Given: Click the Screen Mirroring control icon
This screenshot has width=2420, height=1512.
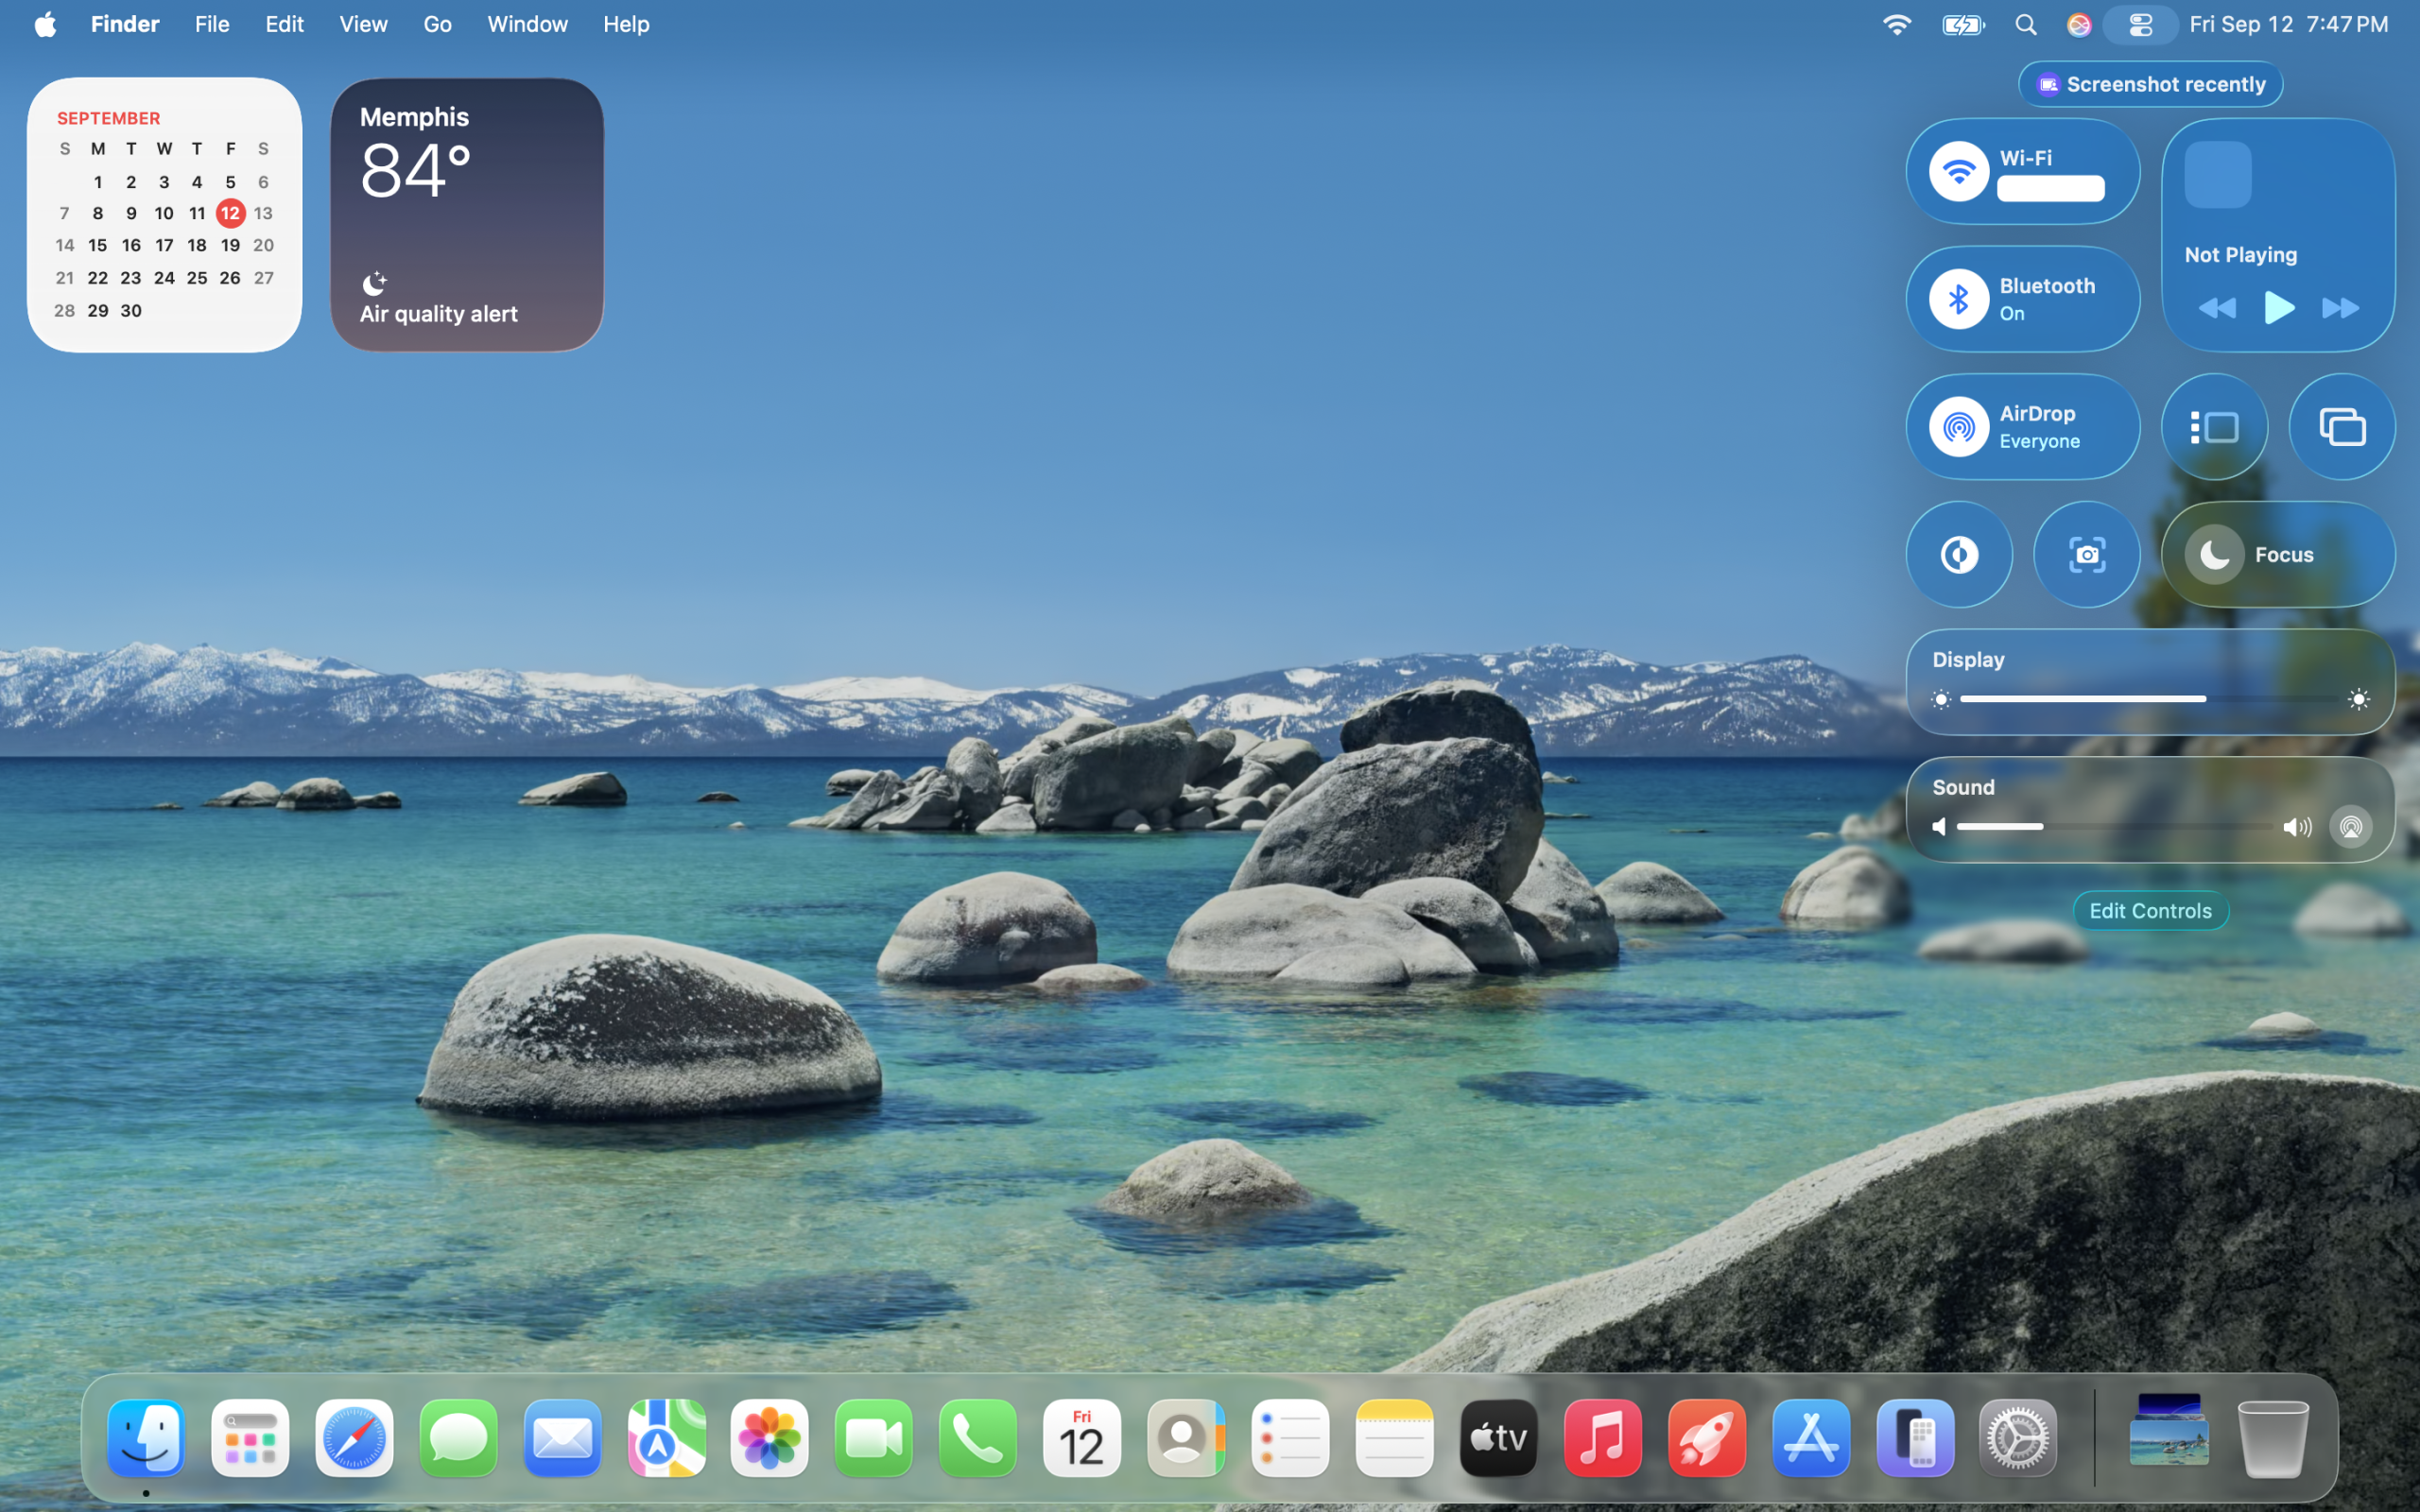Looking at the screenshot, I should 2341,427.
